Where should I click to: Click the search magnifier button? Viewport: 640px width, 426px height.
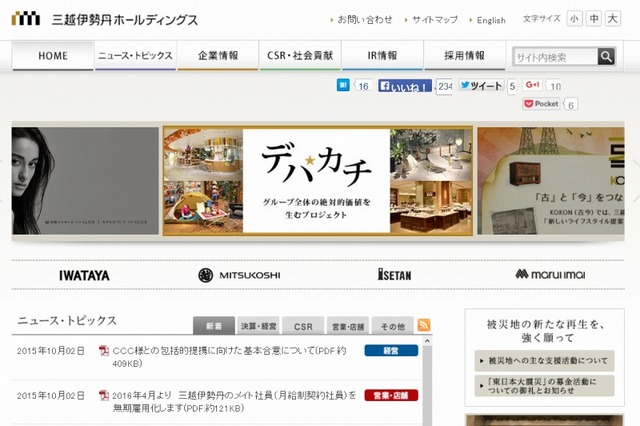(606, 57)
